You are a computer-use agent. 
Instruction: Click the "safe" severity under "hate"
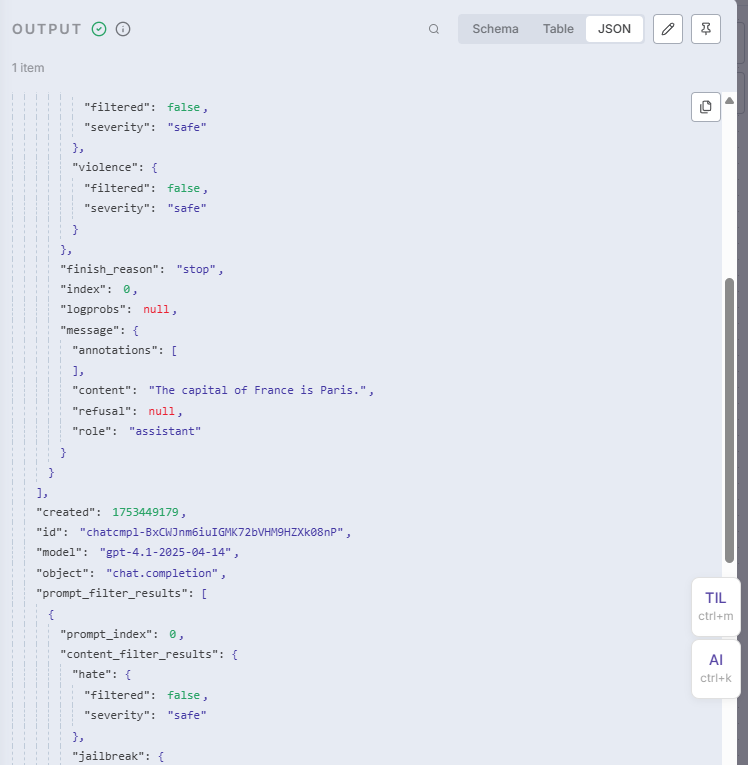[x=187, y=715]
